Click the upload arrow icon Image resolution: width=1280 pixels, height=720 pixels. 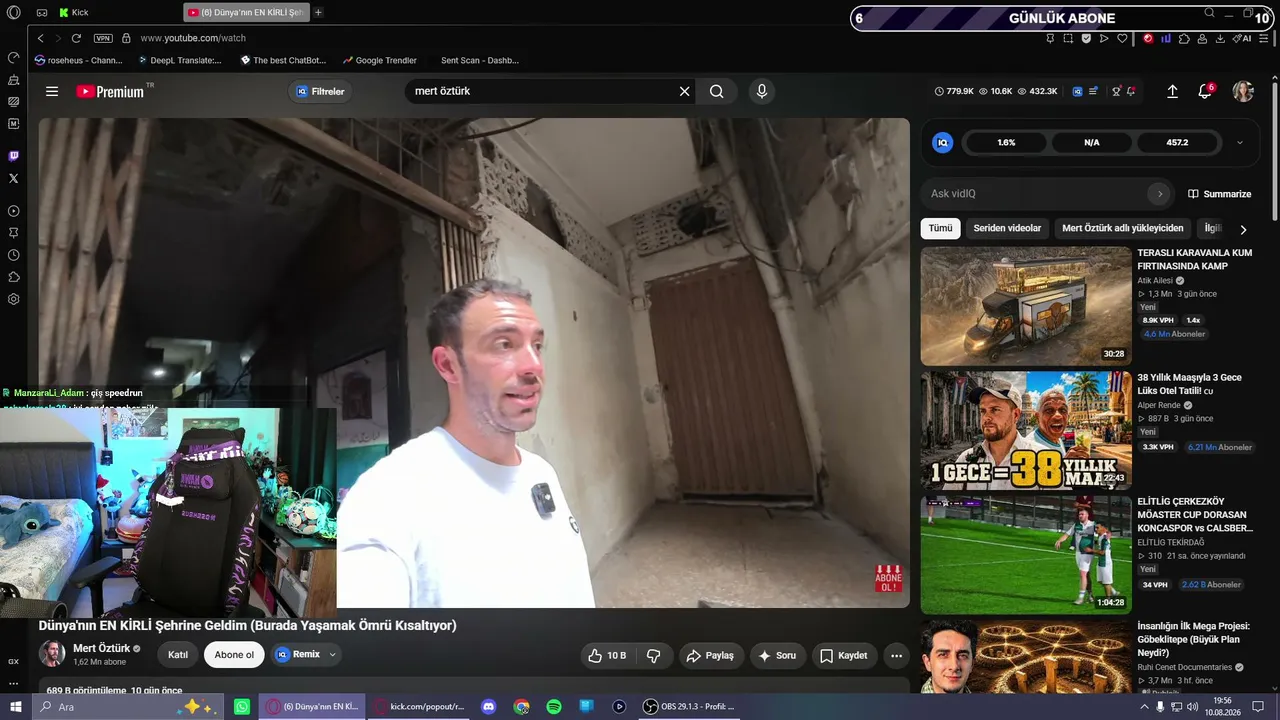tap(1173, 91)
